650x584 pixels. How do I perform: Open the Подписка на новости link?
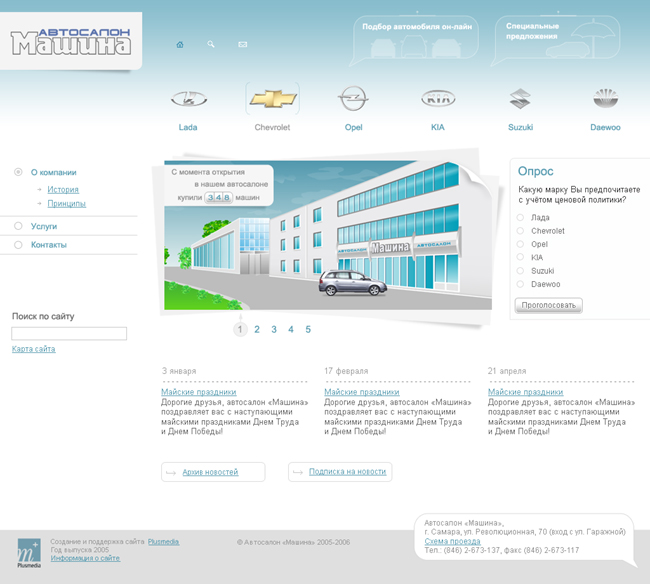(x=347, y=472)
